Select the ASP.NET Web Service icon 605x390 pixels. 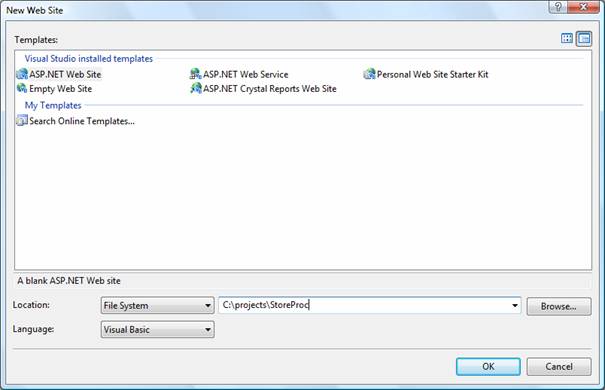click(196, 74)
